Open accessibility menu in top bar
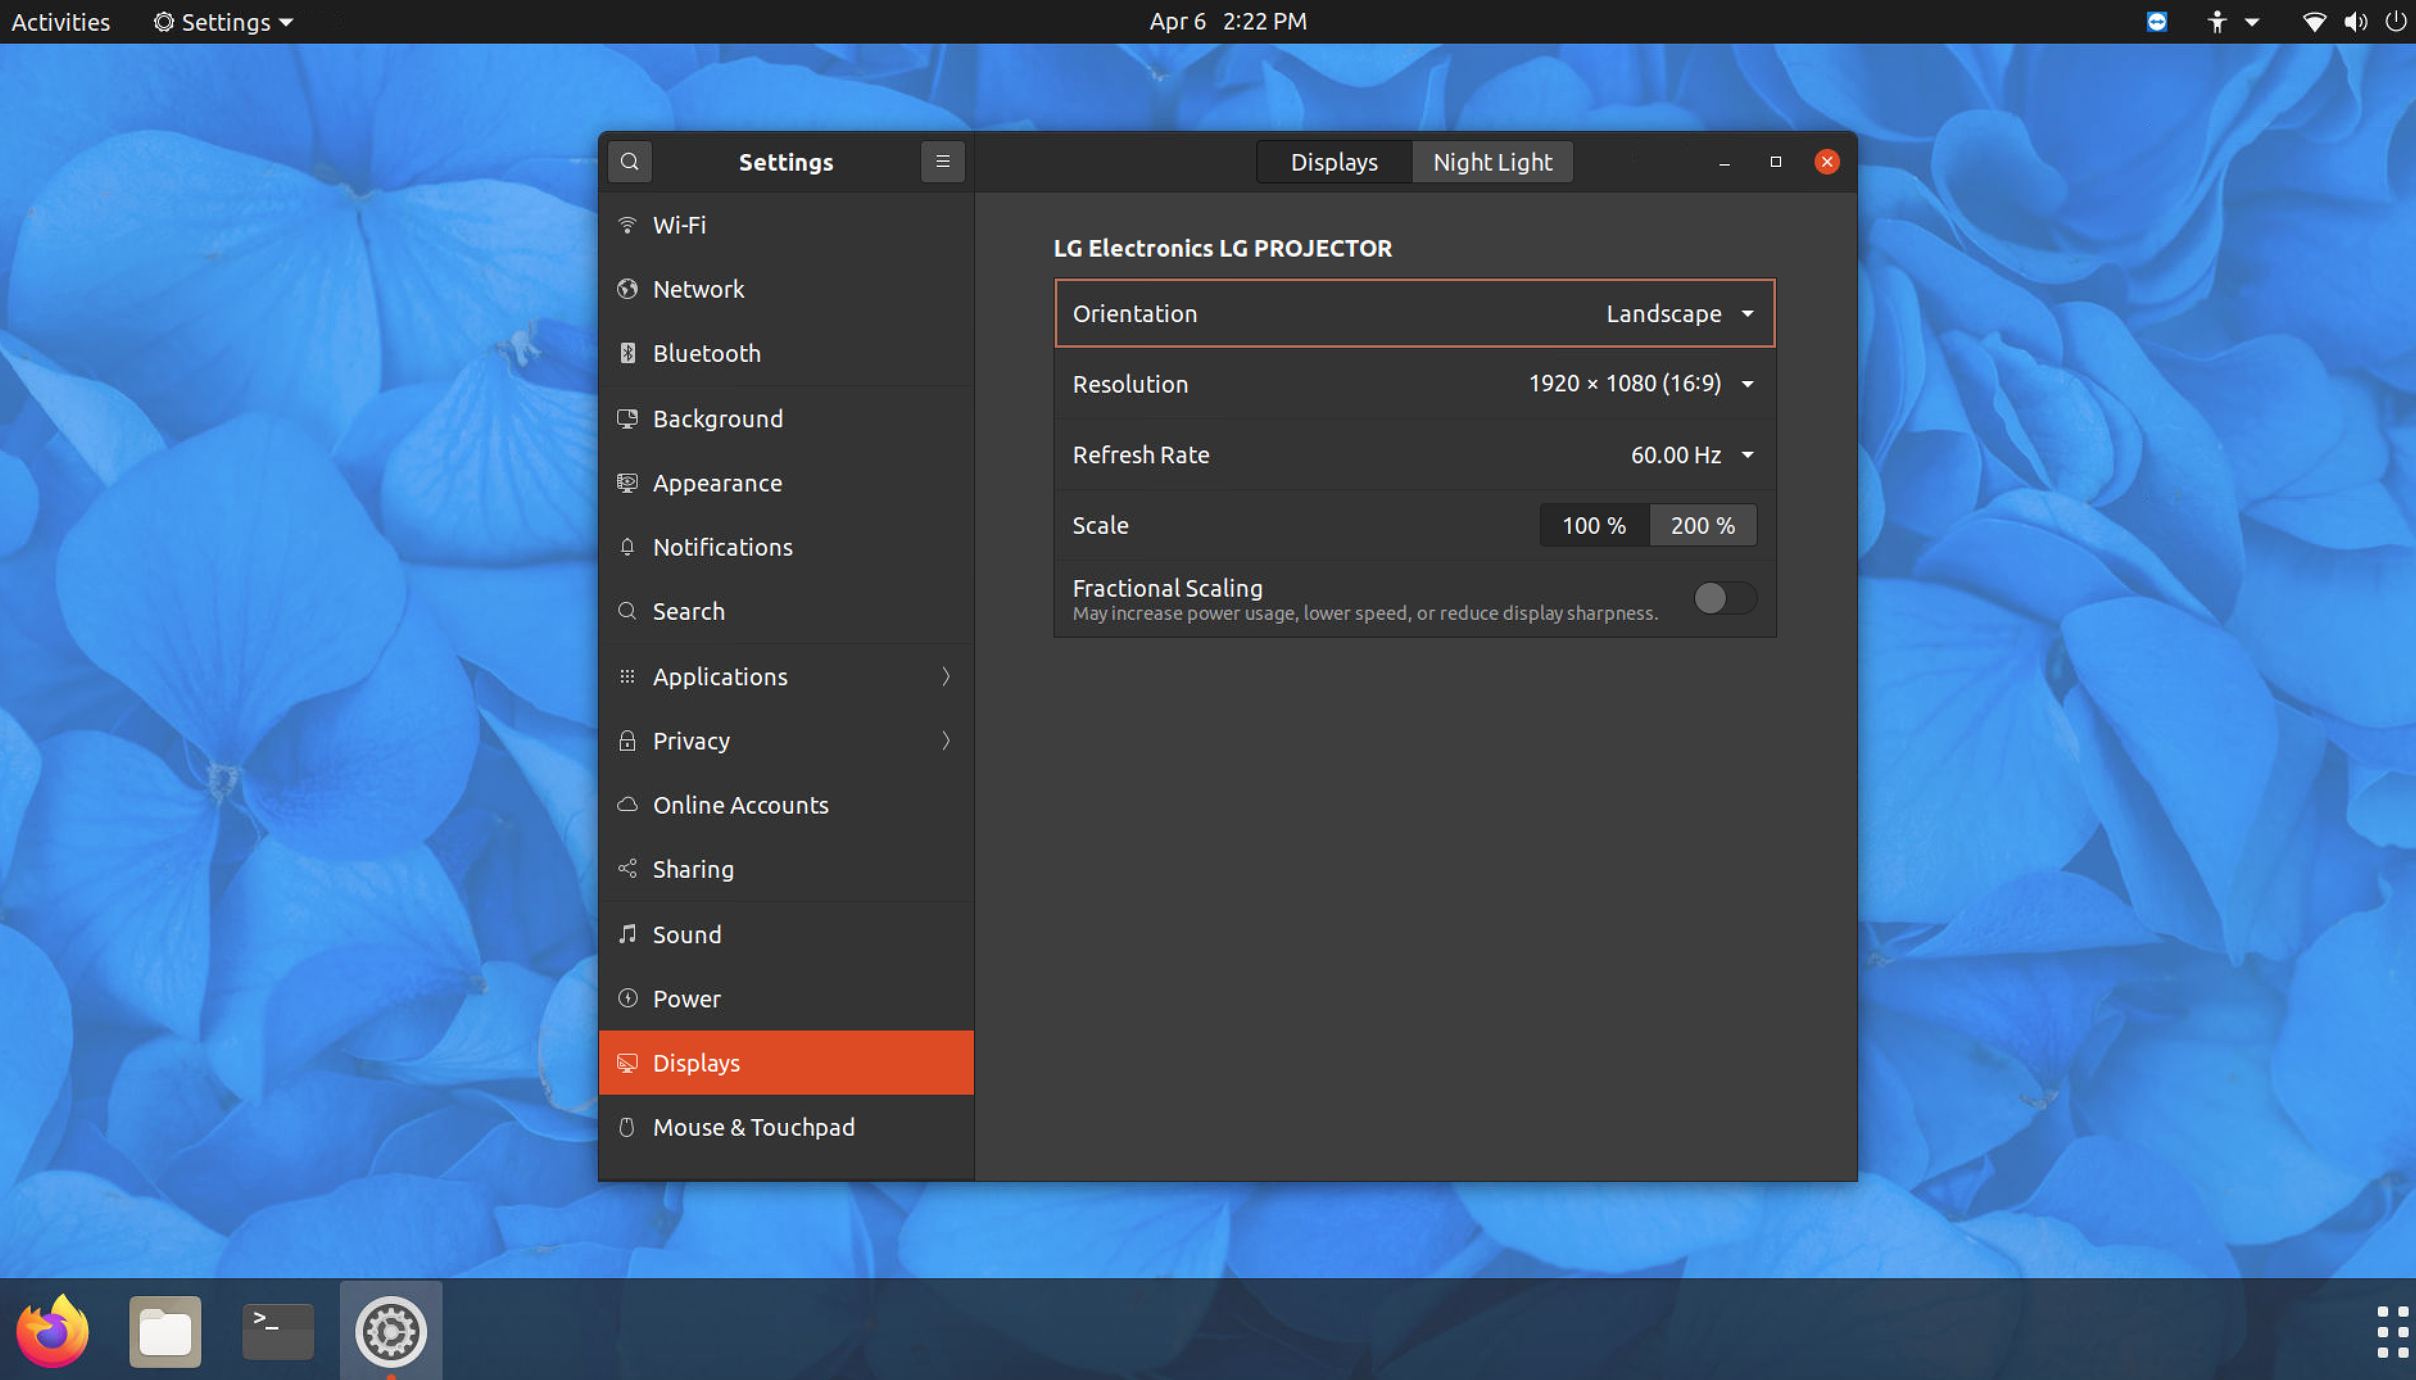This screenshot has height=1380, width=2416. point(2217,22)
